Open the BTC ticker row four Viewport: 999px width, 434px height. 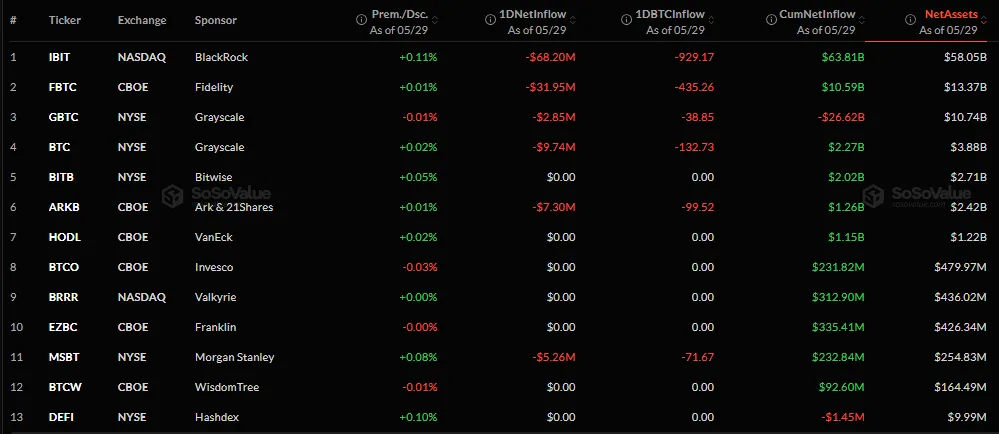pos(59,147)
